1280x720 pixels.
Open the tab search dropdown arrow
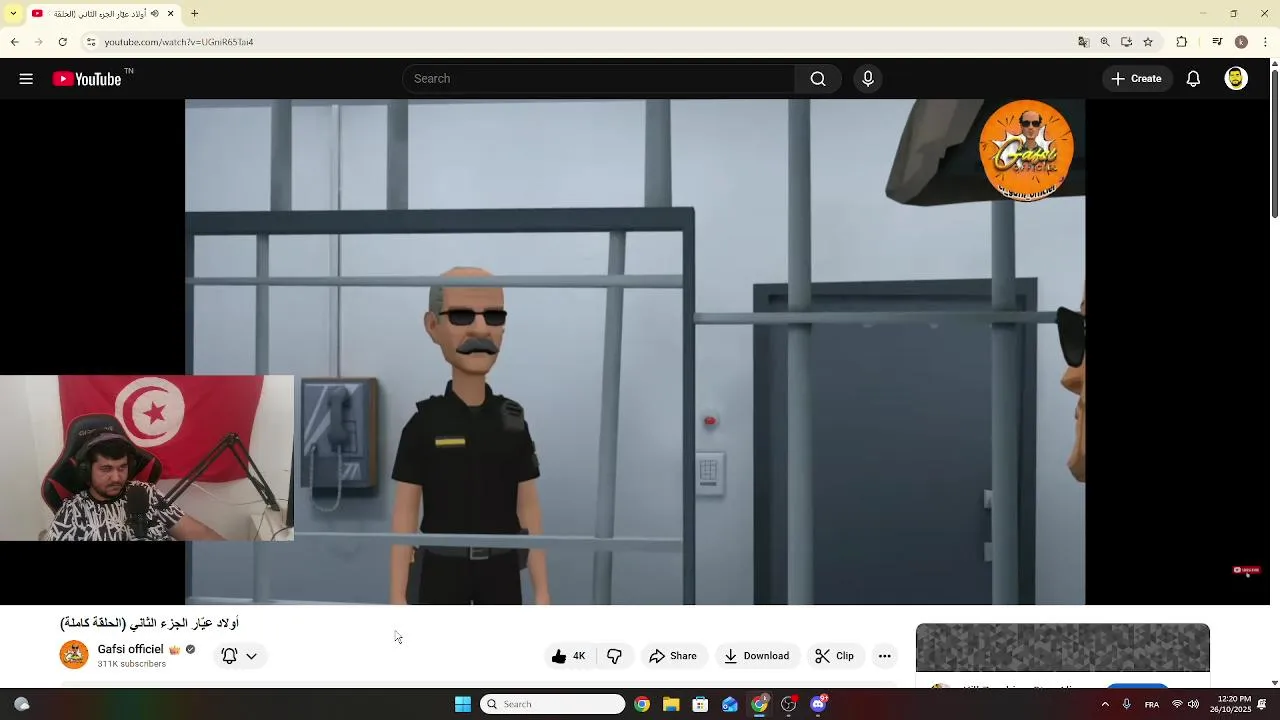(13, 14)
